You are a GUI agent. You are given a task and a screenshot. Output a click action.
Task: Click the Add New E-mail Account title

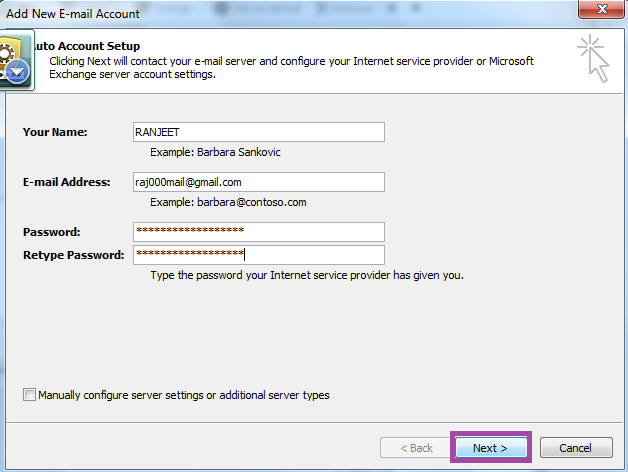click(x=73, y=14)
